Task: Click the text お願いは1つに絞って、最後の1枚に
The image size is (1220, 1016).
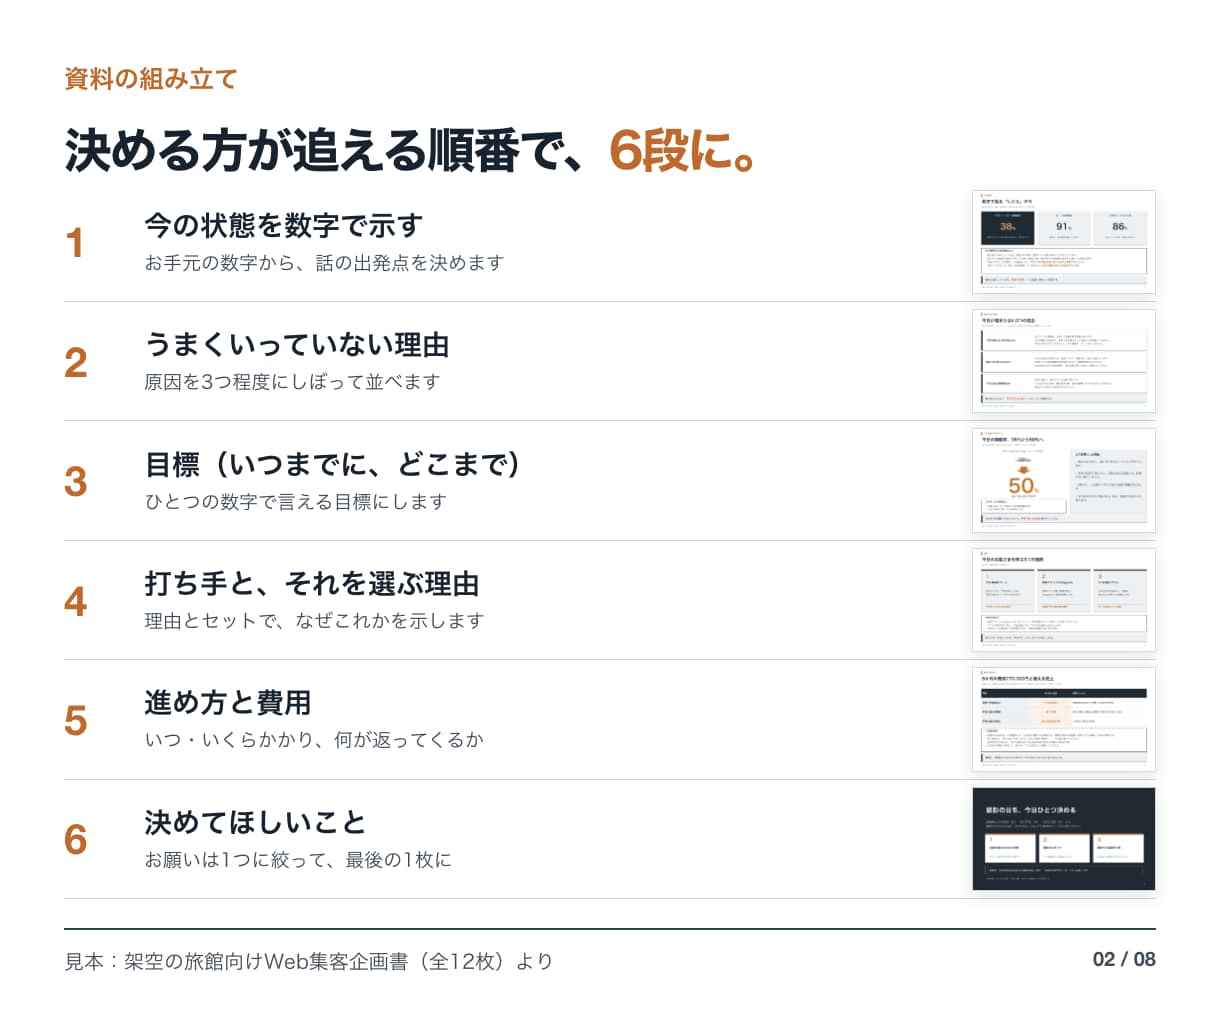Action: coord(298,860)
